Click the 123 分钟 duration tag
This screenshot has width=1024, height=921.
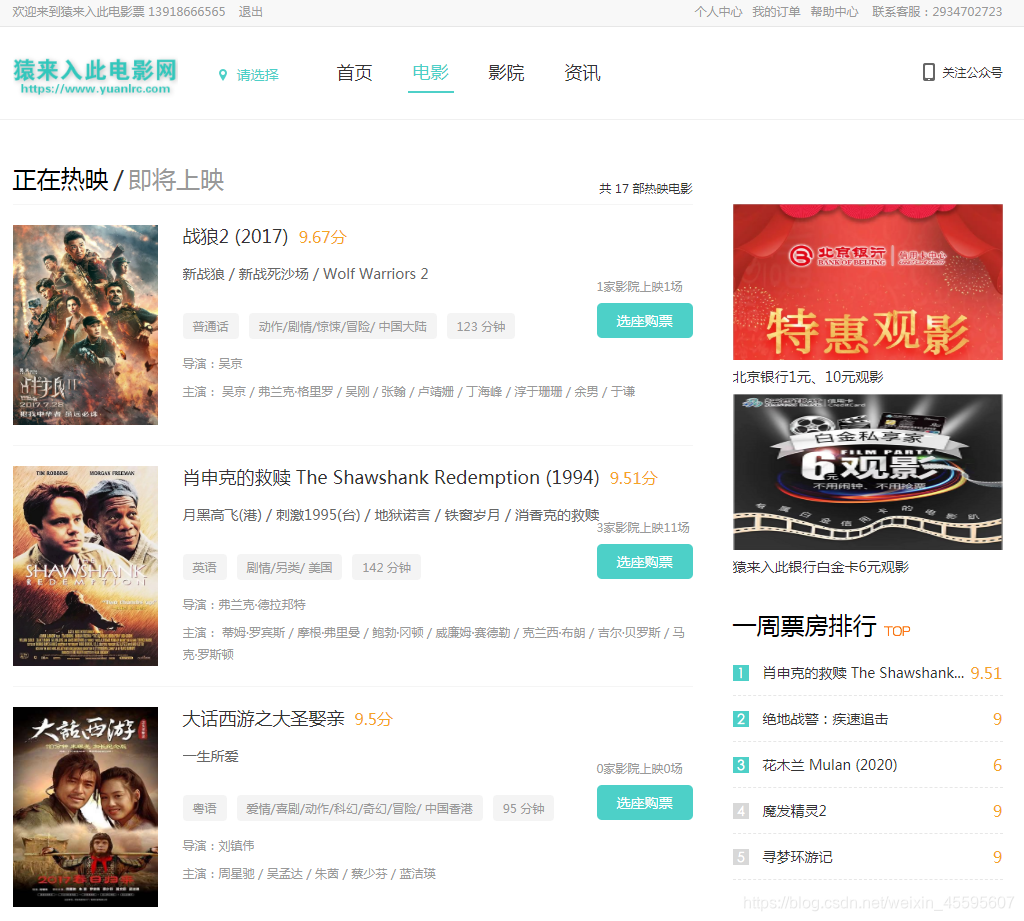tap(481, 327)
